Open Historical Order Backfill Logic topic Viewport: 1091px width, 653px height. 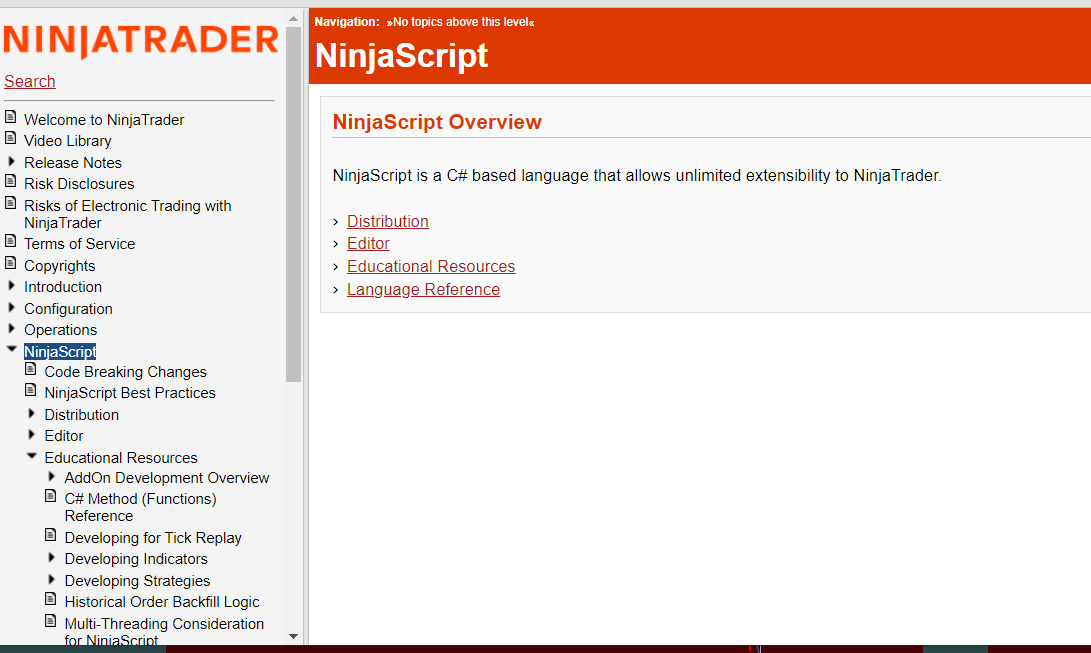pyautogui.click(x=162, y=602)
